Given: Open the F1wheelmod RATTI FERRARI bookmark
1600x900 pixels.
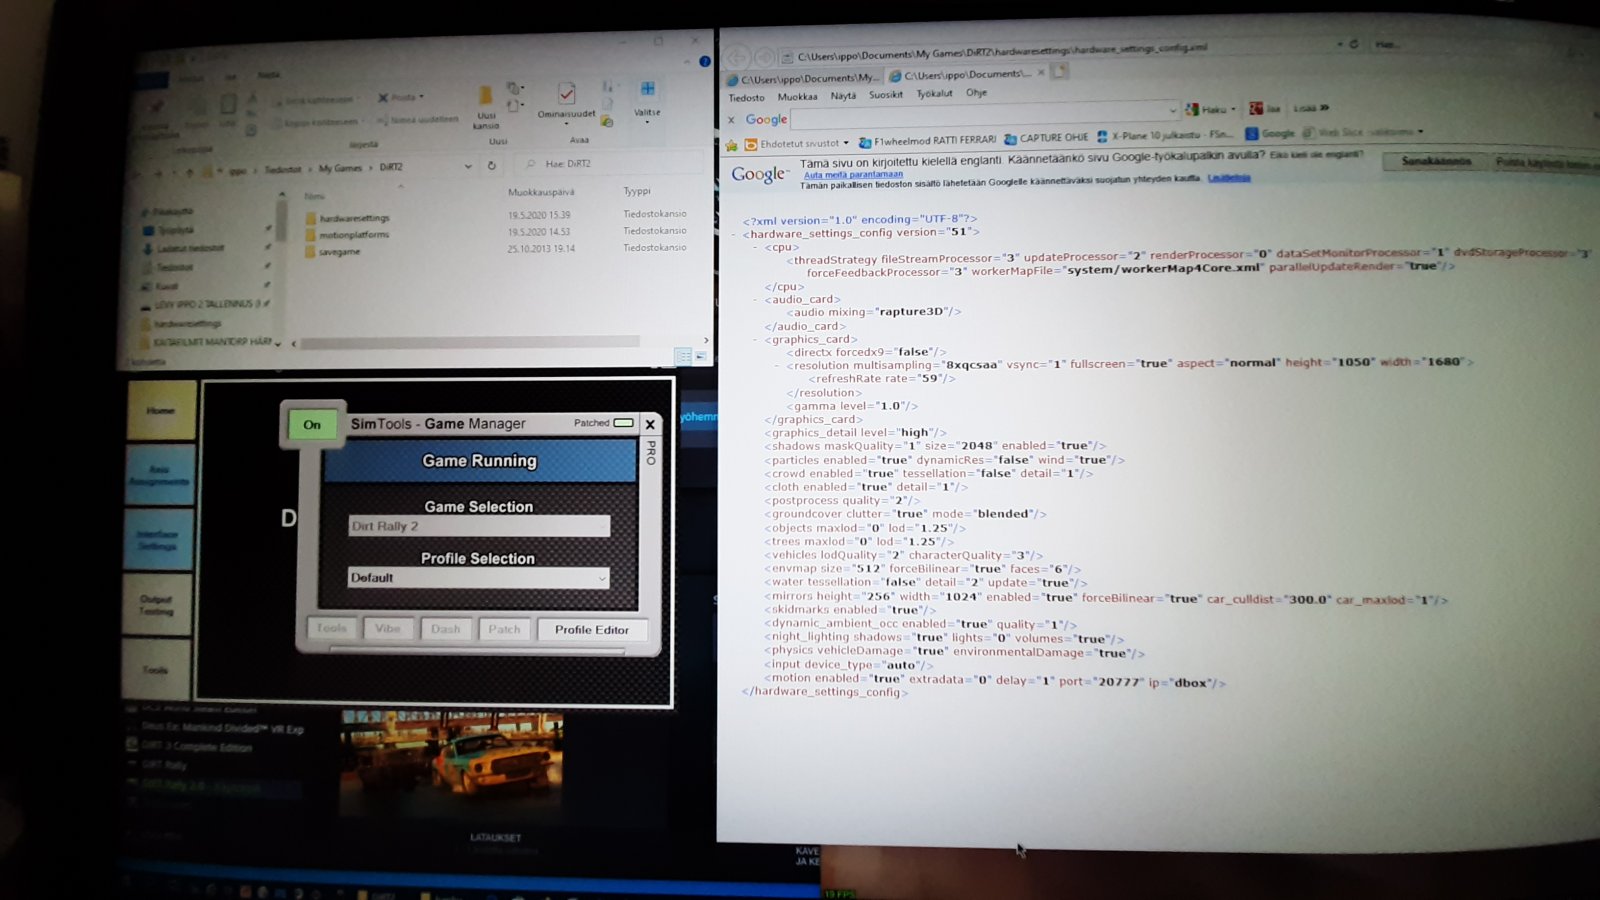Looking at the screenshot, I should click(927, 141).
